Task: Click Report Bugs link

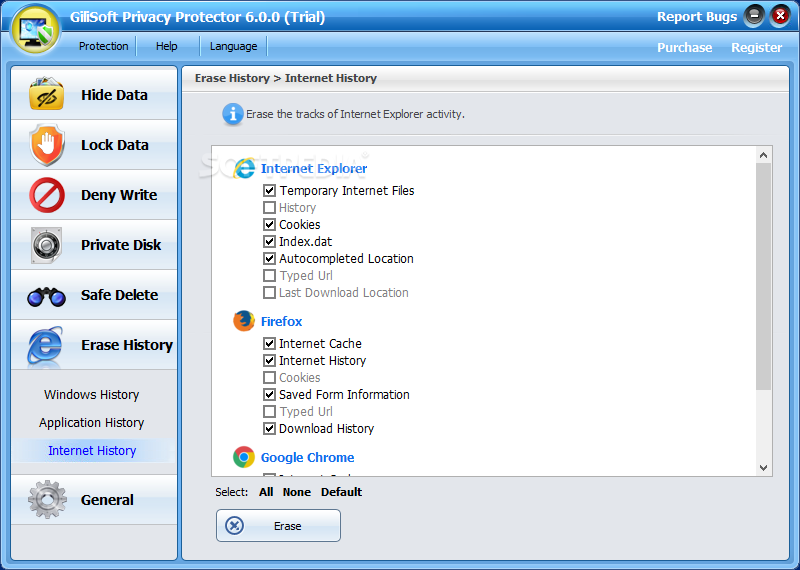Action: click(697, 17)
